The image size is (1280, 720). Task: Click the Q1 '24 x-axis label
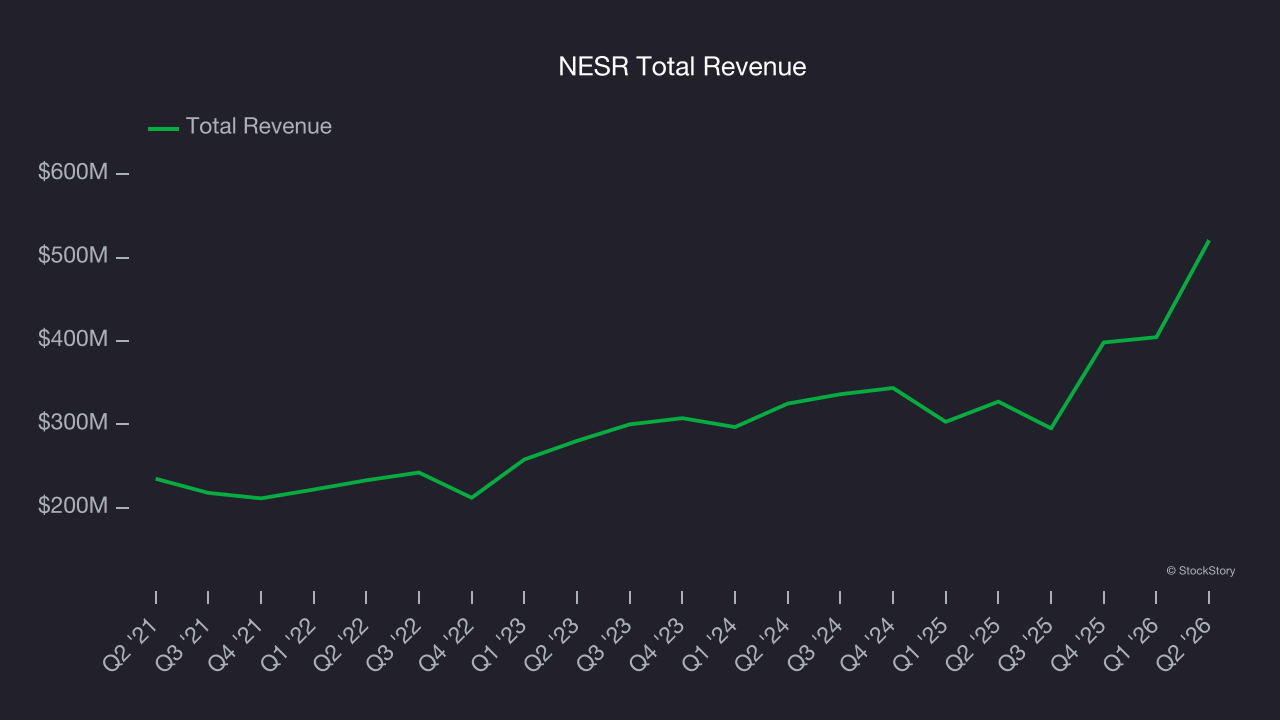(x=712, y=643)
